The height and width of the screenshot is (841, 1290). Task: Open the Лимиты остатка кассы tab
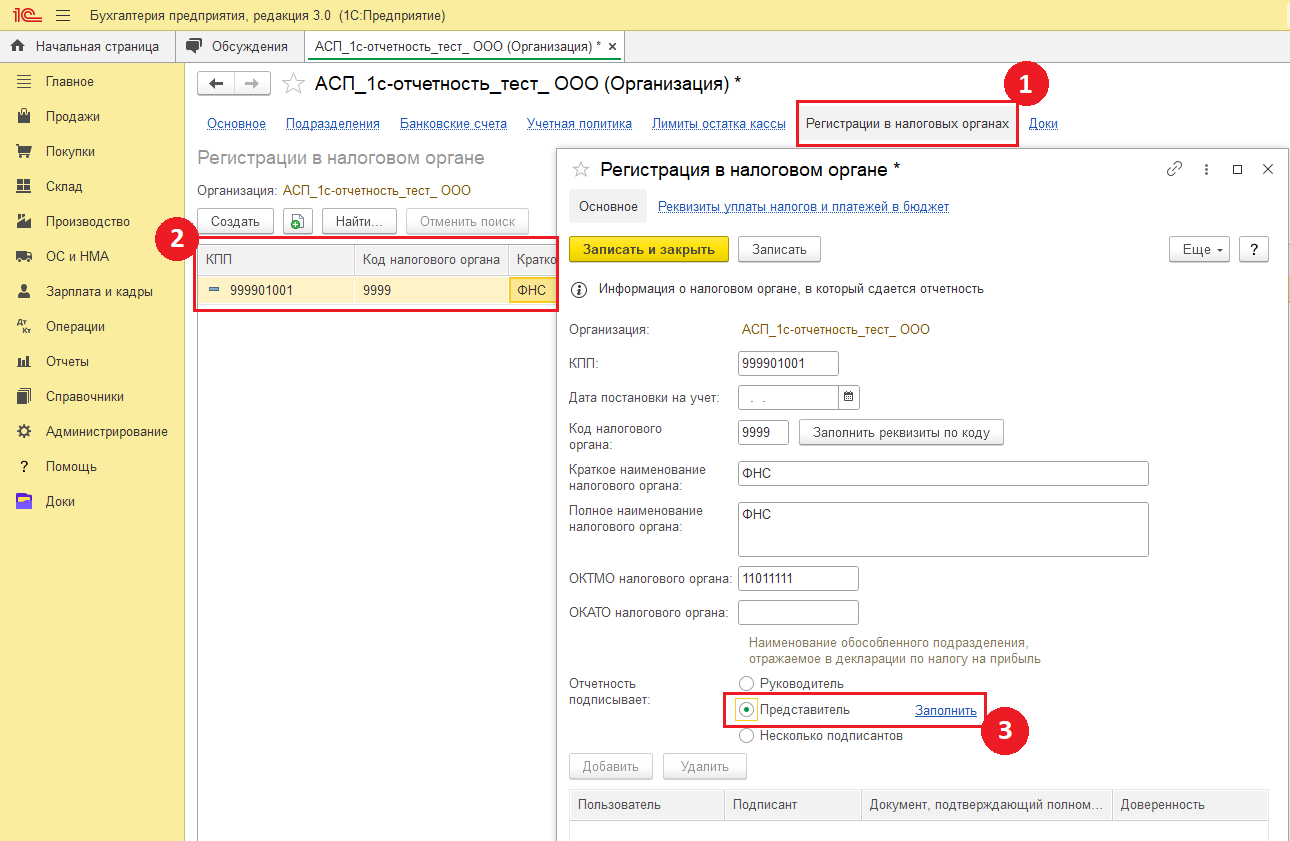coord(718,124)
